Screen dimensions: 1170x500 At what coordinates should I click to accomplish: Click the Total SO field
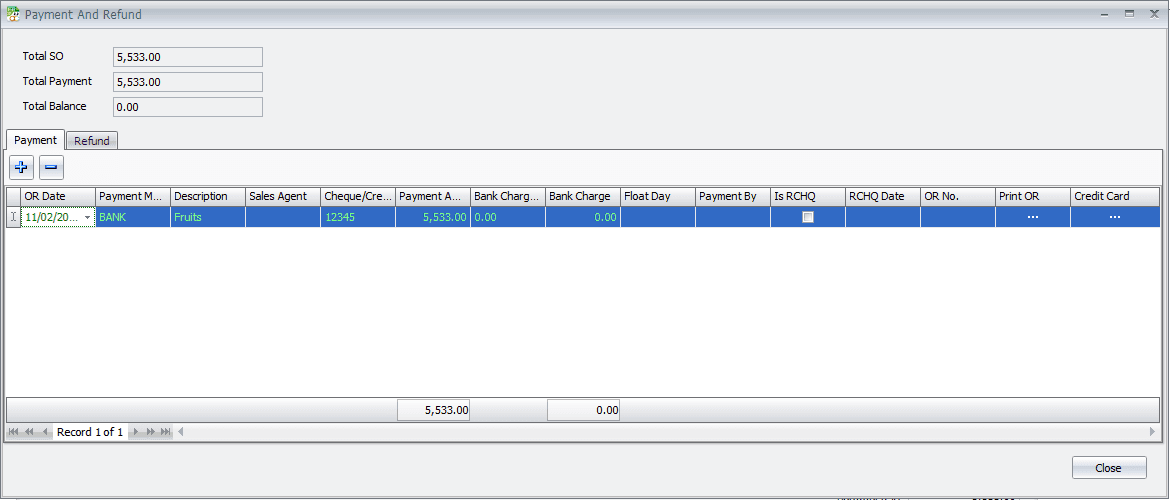pyautogui.click(x=188, y=57)
